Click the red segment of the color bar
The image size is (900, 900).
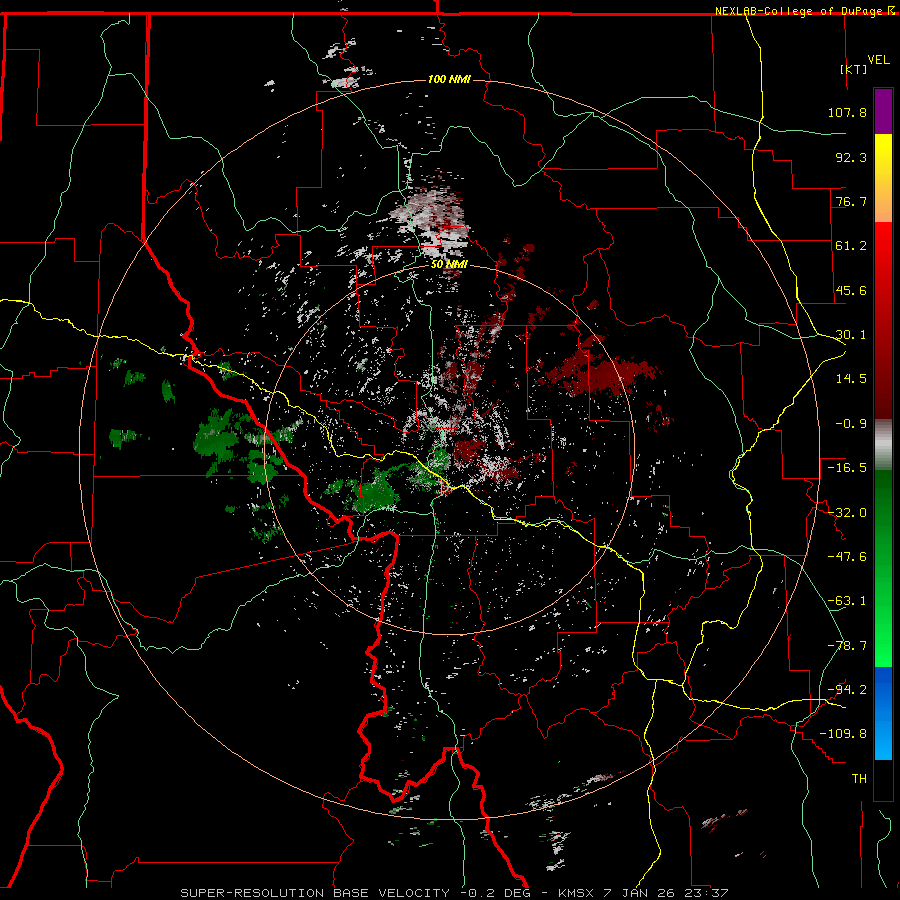tap(883, 320)
